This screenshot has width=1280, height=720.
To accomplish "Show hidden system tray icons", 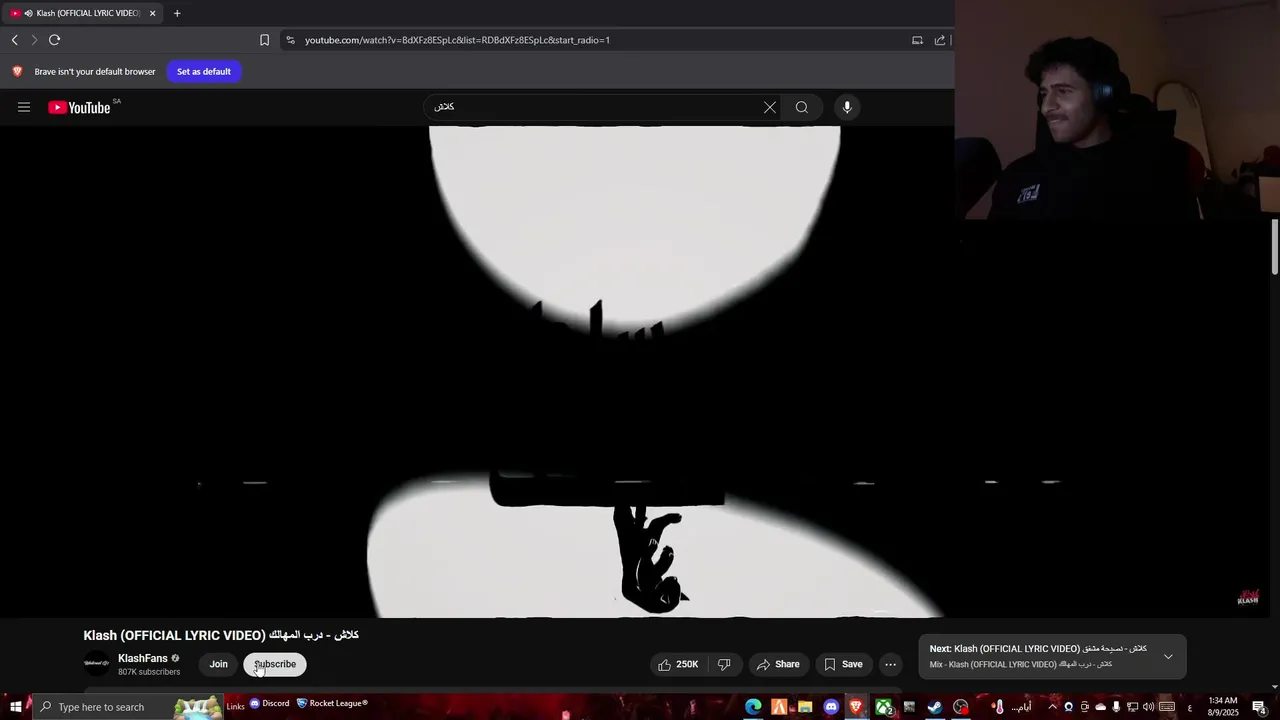I will pos(1052,707).
